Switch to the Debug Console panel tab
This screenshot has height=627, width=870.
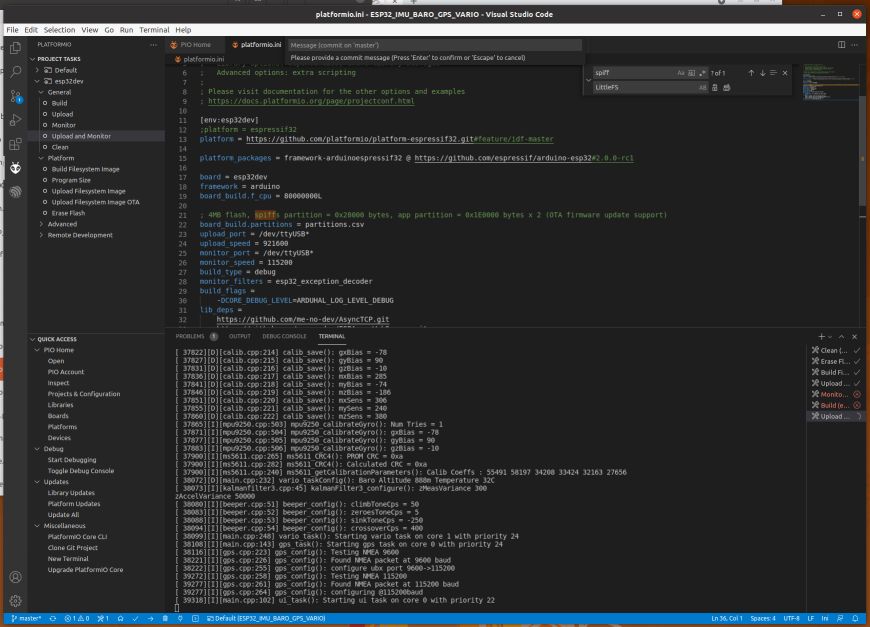[284, 336]
